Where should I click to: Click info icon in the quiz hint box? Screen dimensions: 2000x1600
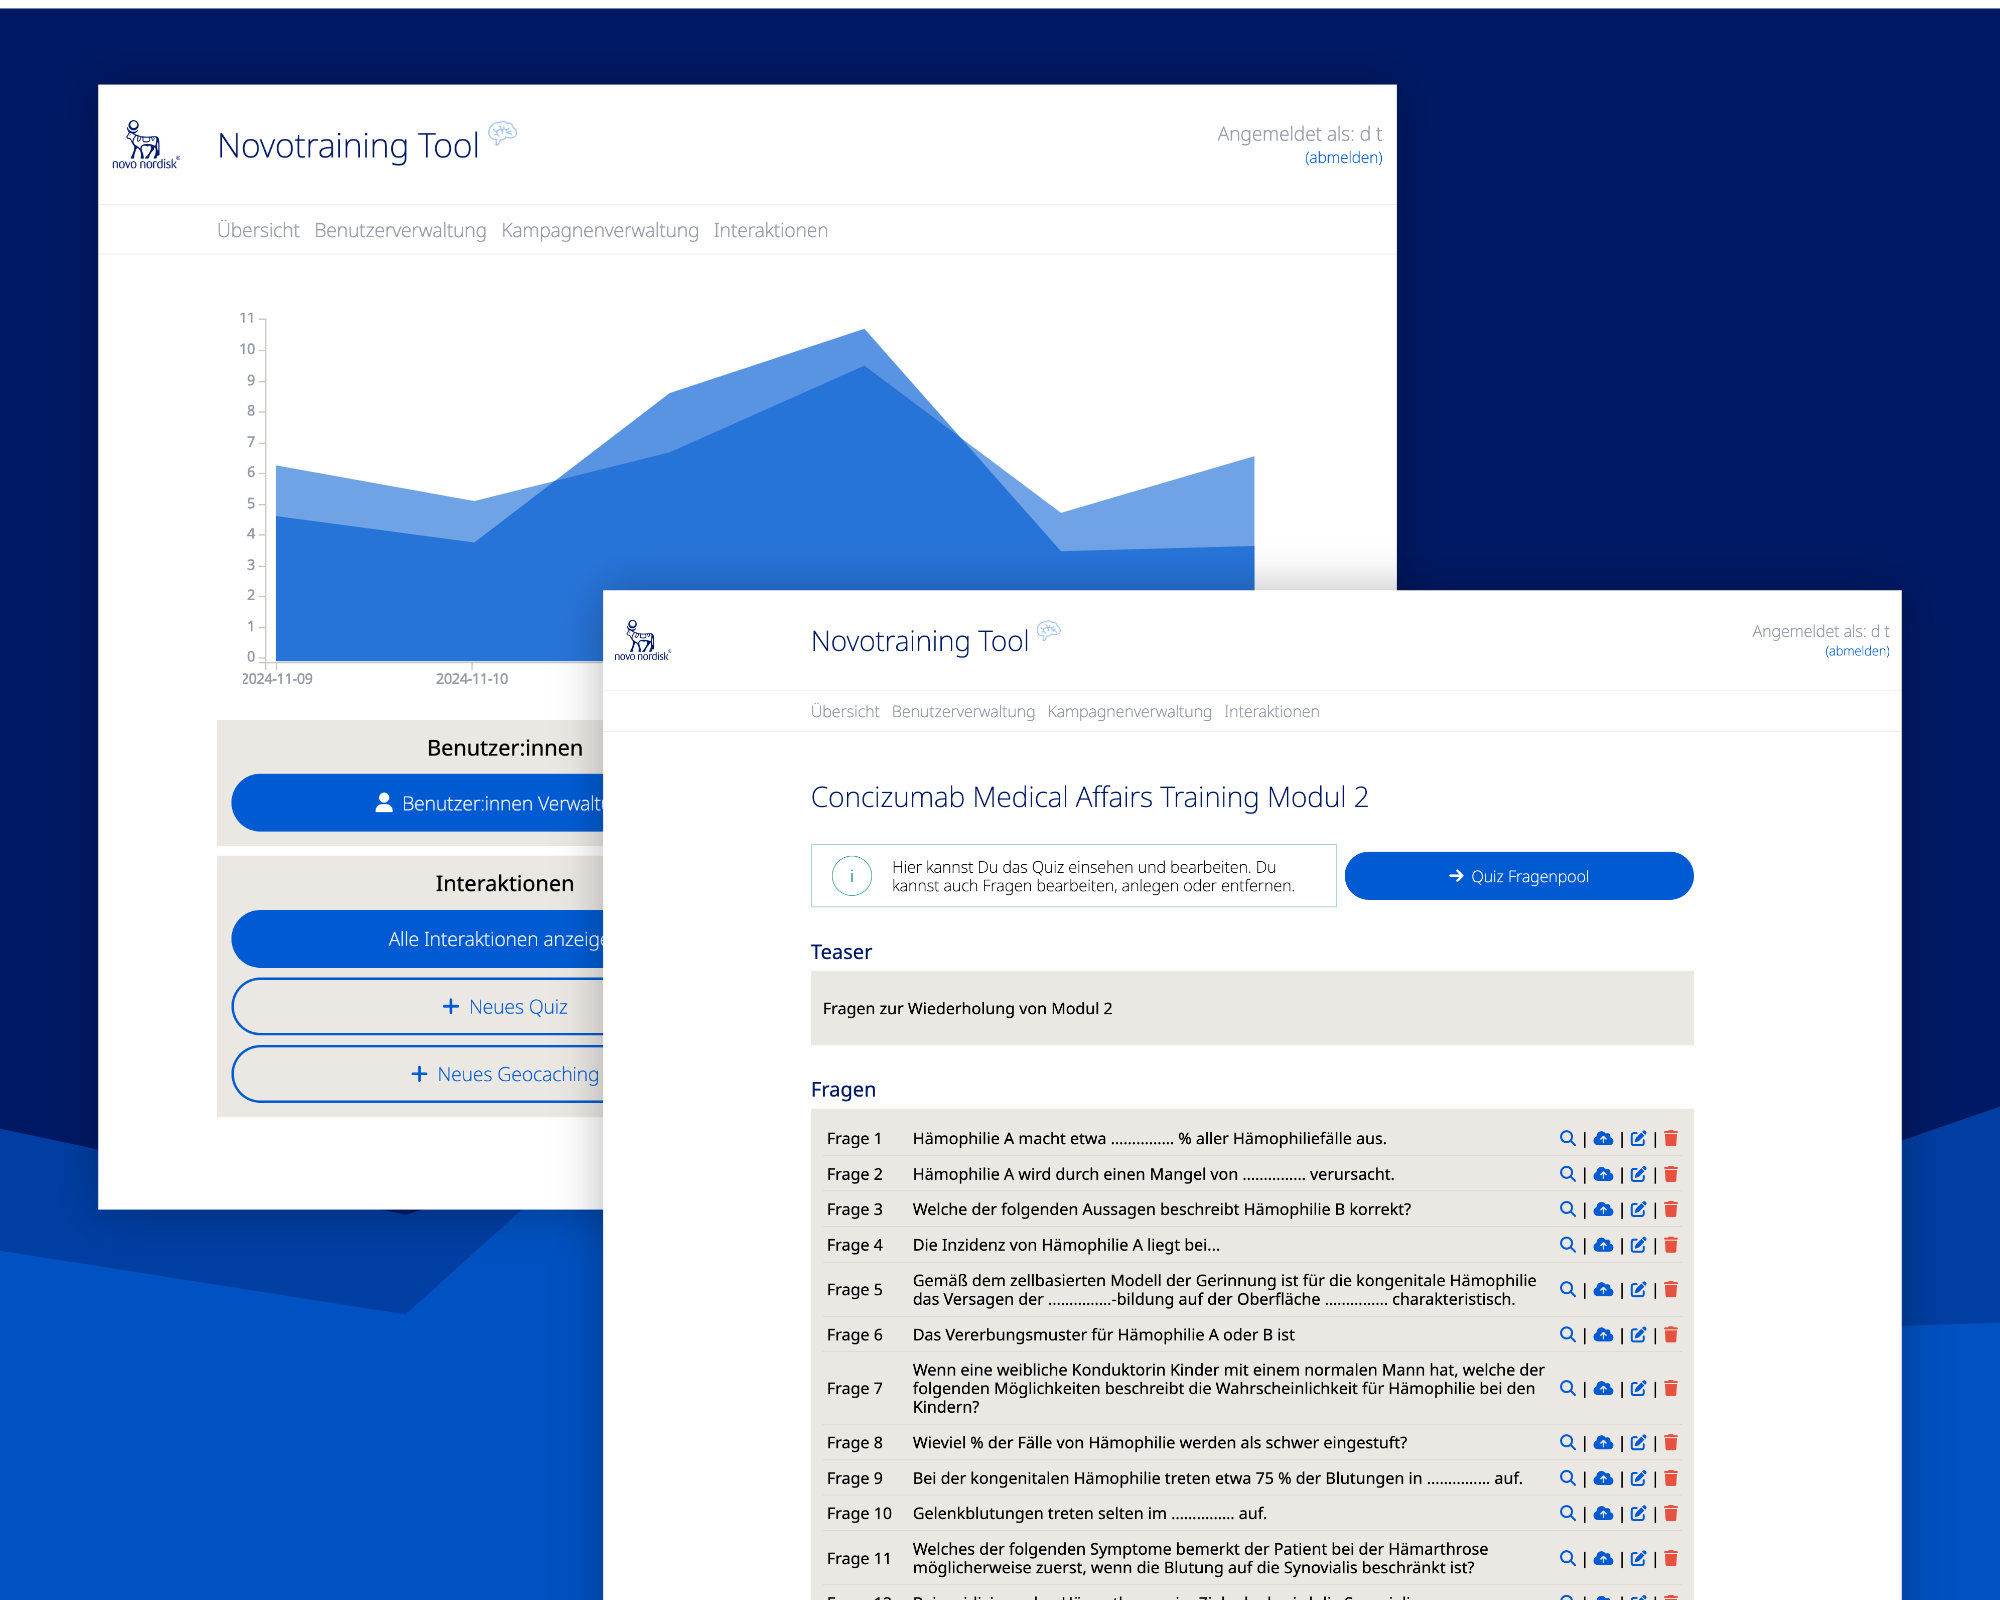click(x=852, y=876)
